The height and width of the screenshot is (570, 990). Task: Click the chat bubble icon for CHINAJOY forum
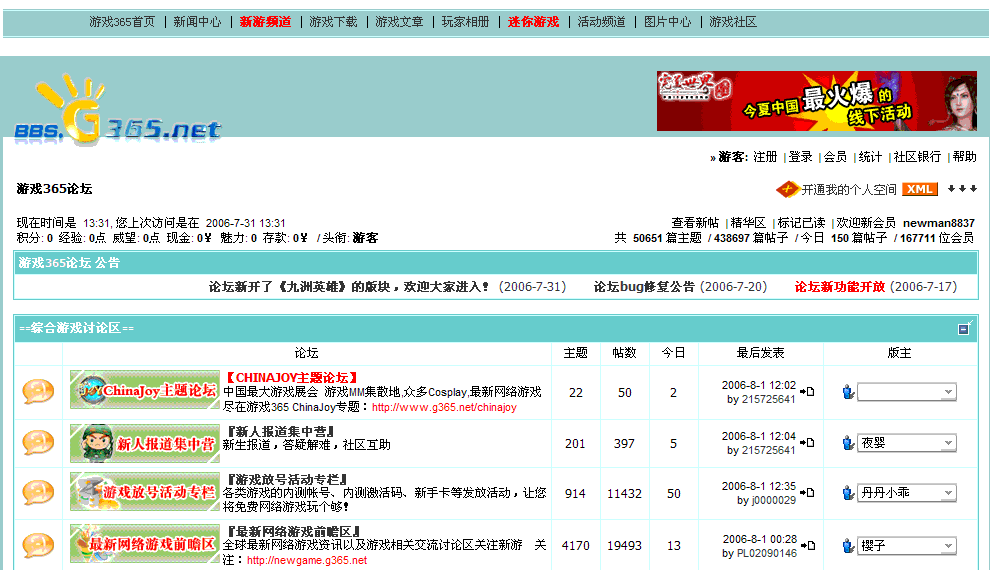38,392
